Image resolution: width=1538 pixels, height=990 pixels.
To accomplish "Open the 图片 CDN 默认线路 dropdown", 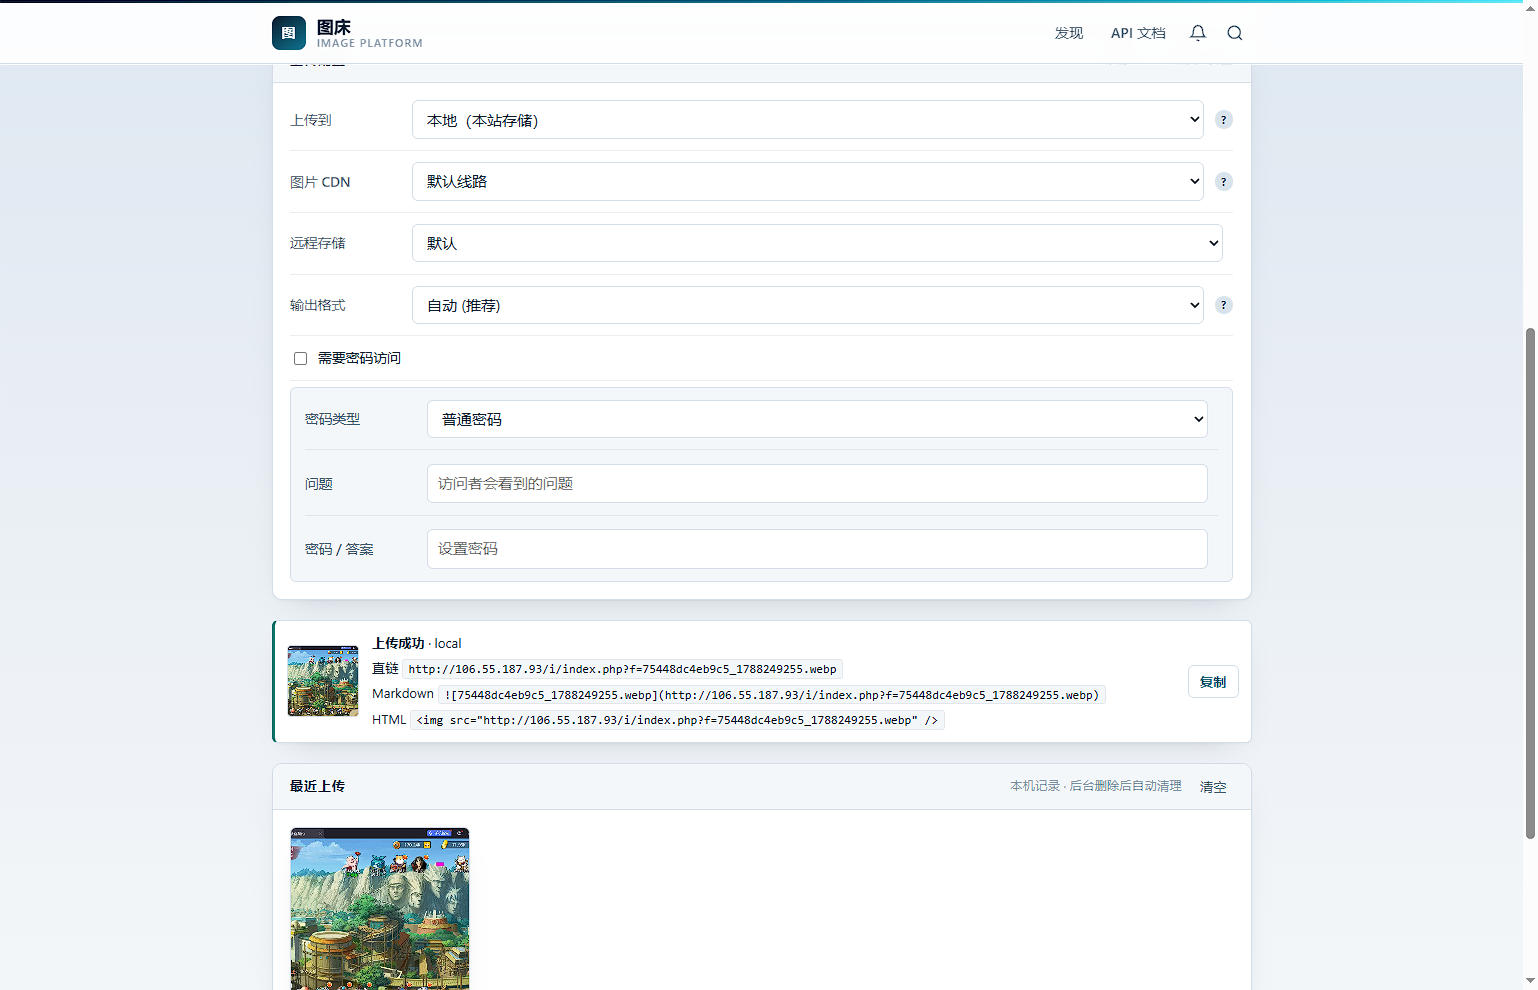I will pyautogui.click(x=807, y=182).
